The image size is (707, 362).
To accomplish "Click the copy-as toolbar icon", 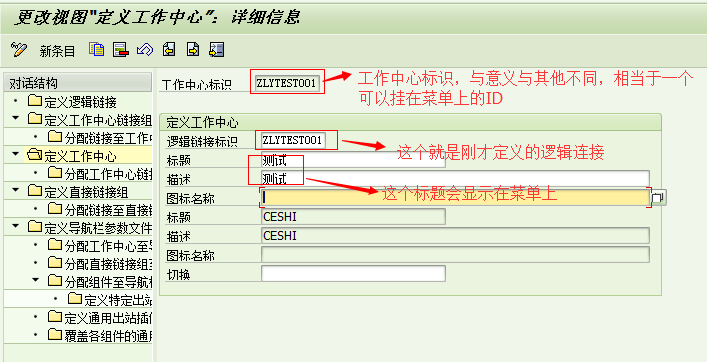I will (x=96, y=49).
